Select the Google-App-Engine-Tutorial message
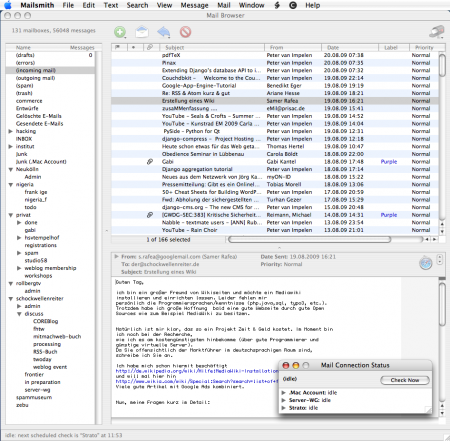Image resolution: width=450 pixels, height=441 pixels. tap(275, 86)
